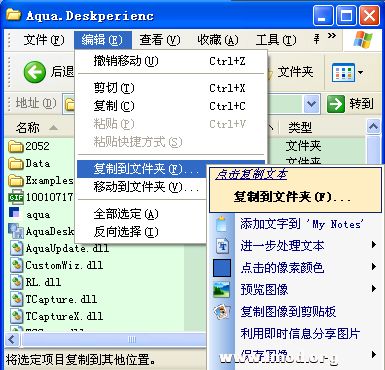The image size is (385, 370).
Task: Click the GIF file icon for 10010717
Action: pos(16,197)
